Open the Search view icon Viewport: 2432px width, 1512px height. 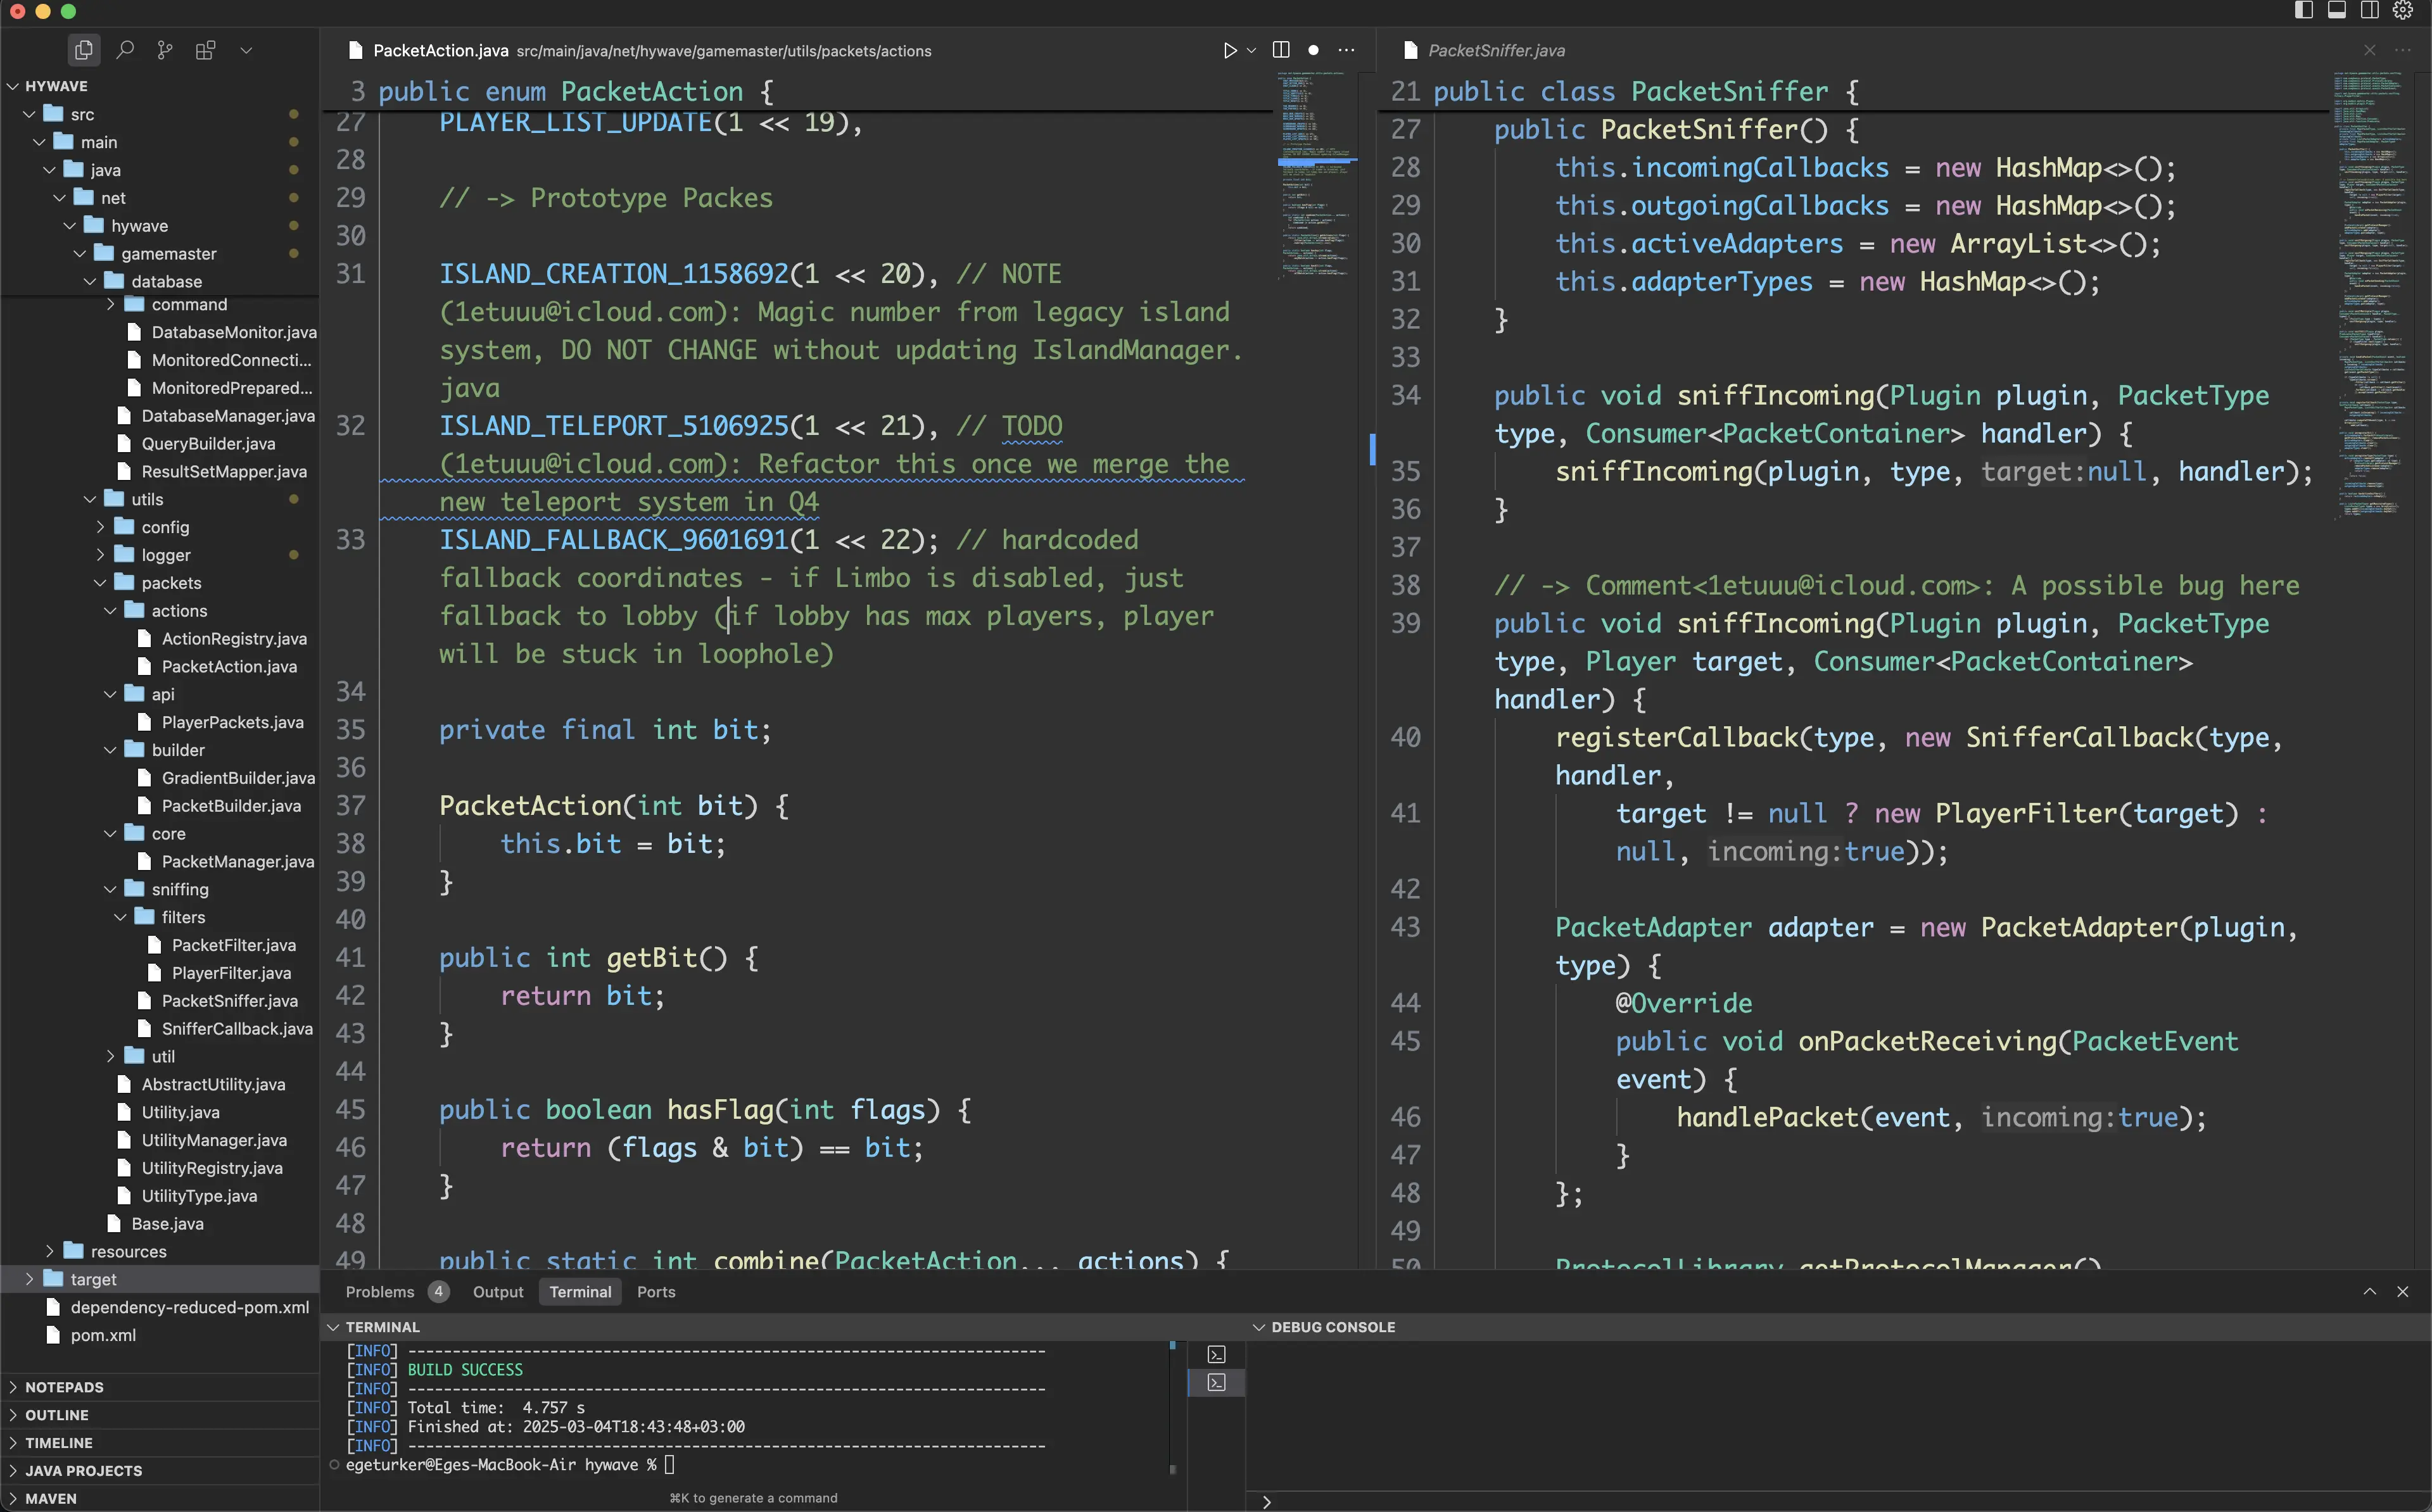(x=125, y=50)
